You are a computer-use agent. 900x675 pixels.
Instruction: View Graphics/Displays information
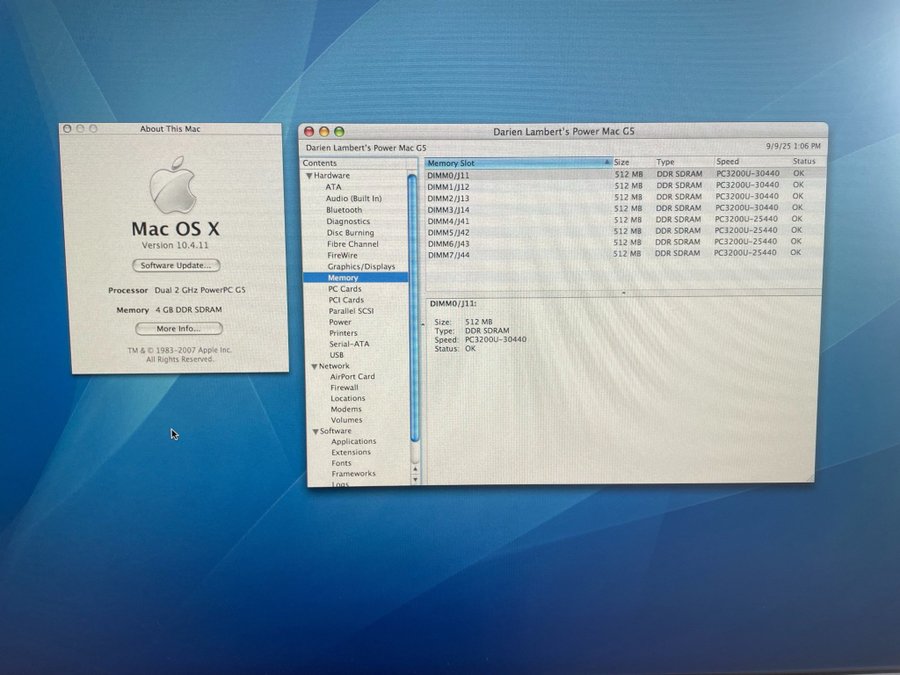pyautogui.click(x=361, y=266)
